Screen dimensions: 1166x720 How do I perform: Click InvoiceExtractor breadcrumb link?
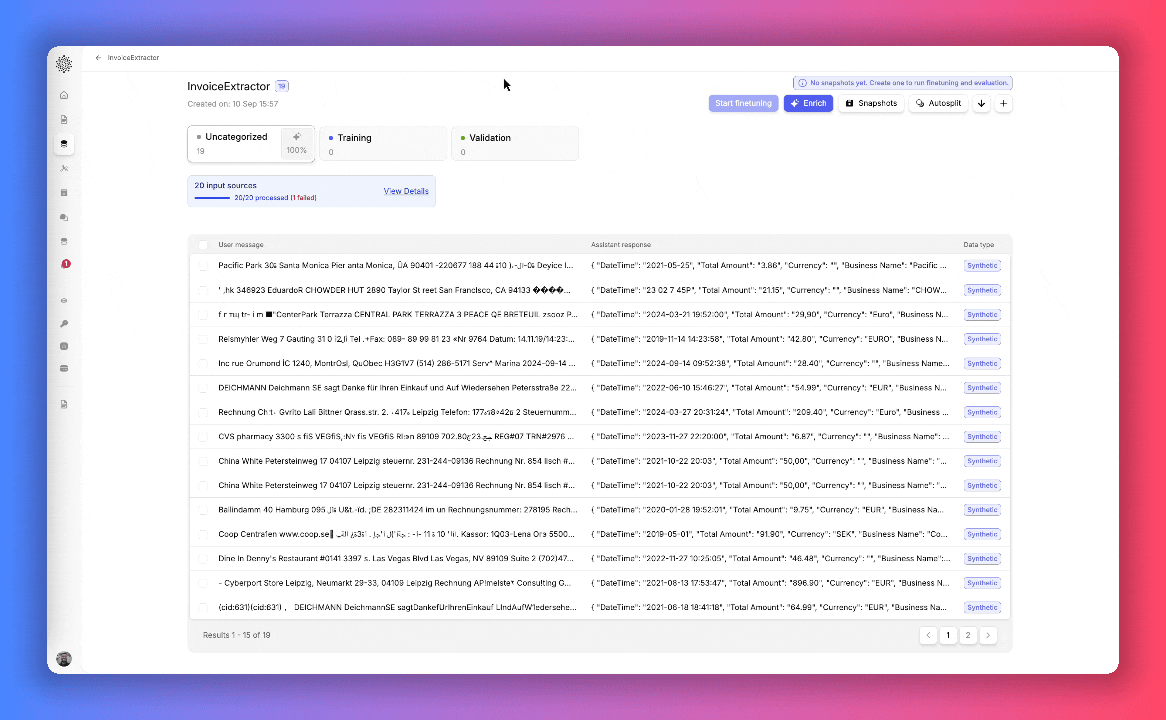click(x=133, y=57)
